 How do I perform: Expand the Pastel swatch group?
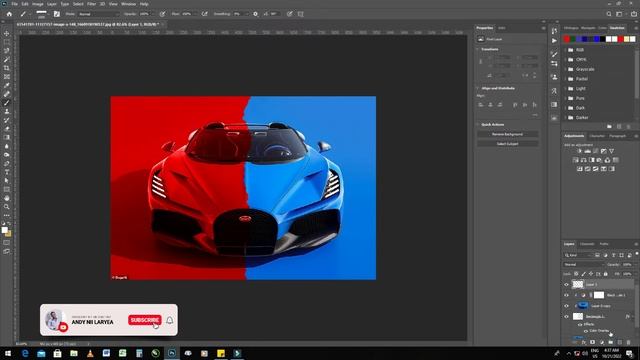565,79
